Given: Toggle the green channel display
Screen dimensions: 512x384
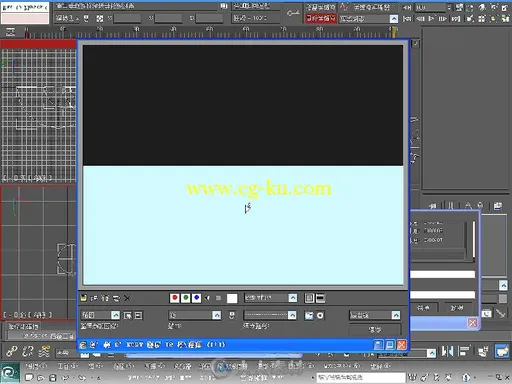Looking at the screenshot, I should tap(185, 298).
